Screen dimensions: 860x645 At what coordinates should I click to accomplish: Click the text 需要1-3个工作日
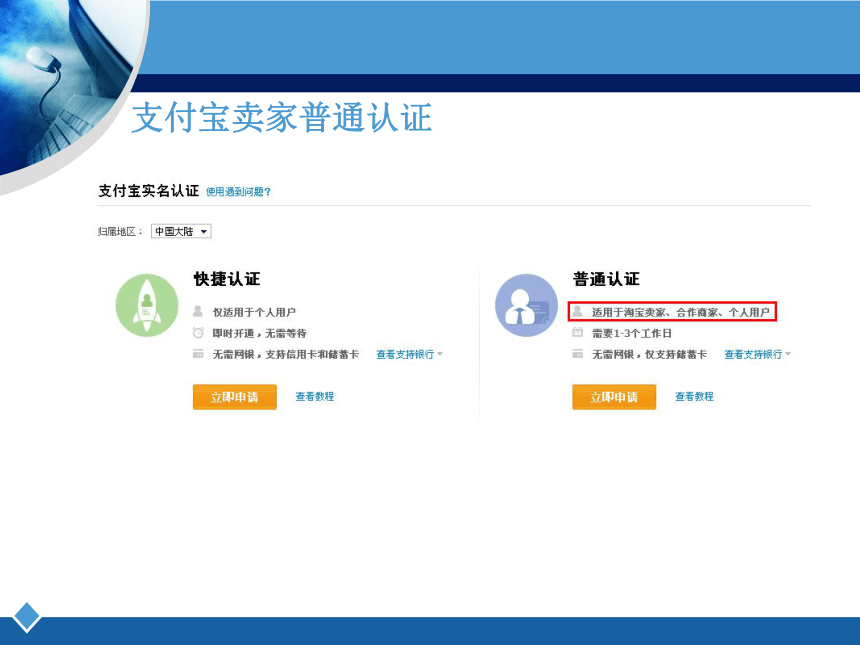[632, 333]
